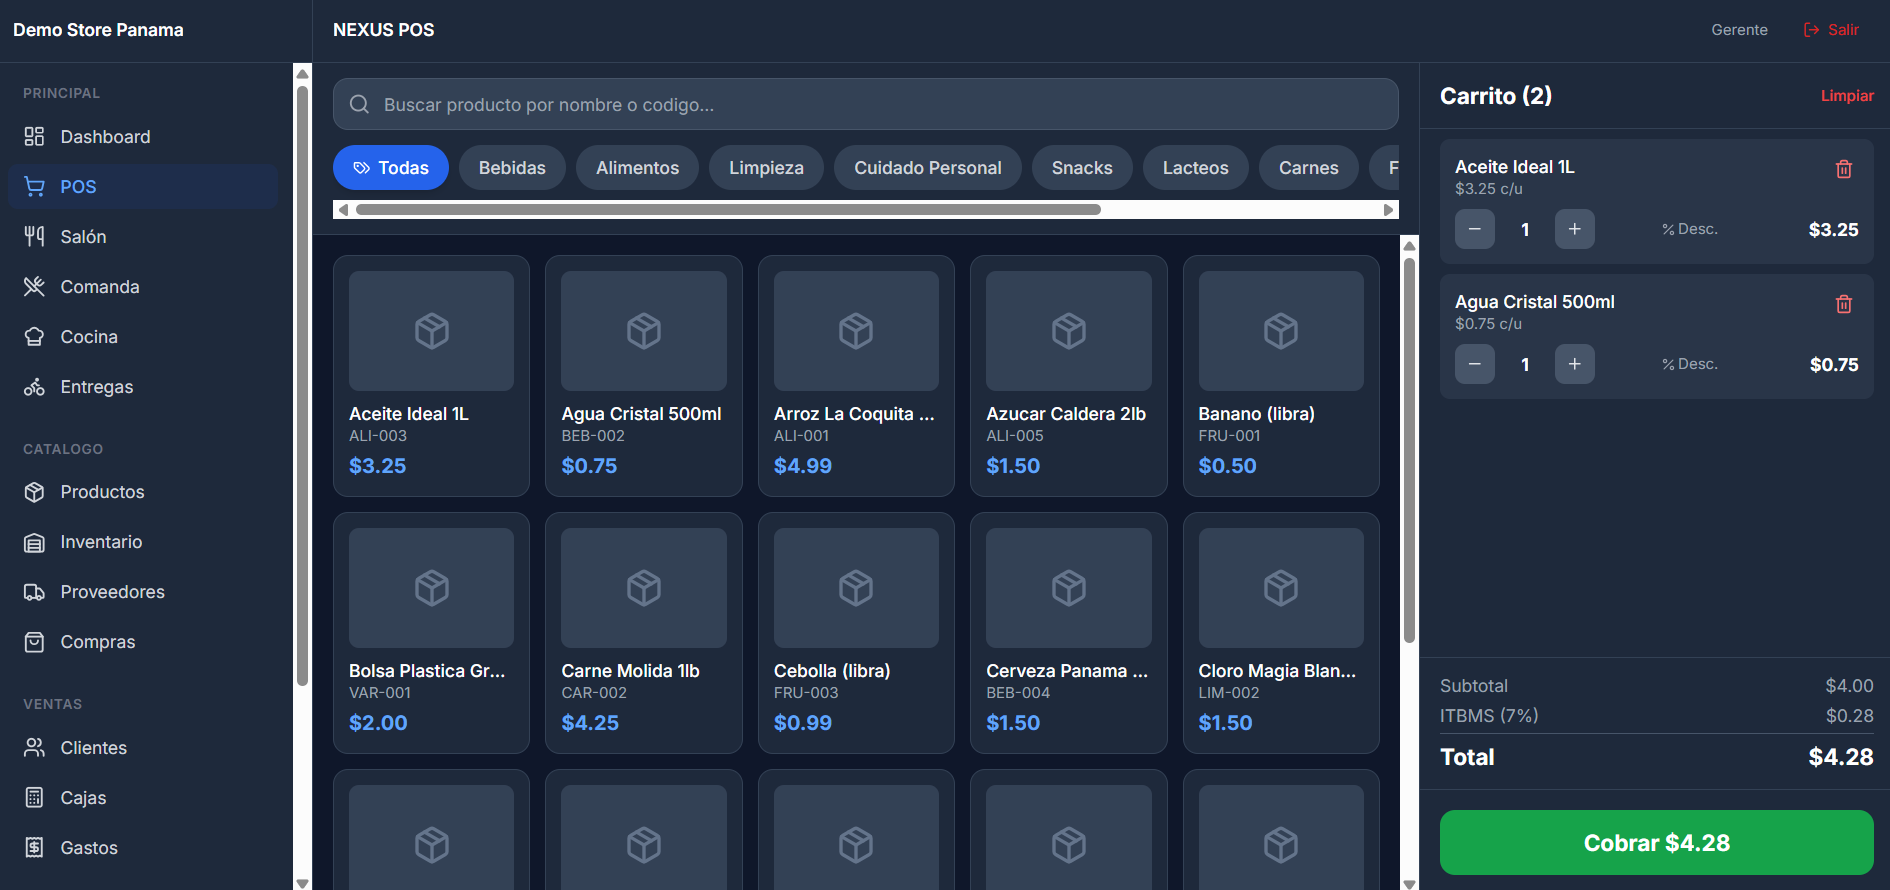1890x890 pixels.
Task: Select the Cuidado Personal category tab
Action: pyautogui.click(x=927, y=168)
